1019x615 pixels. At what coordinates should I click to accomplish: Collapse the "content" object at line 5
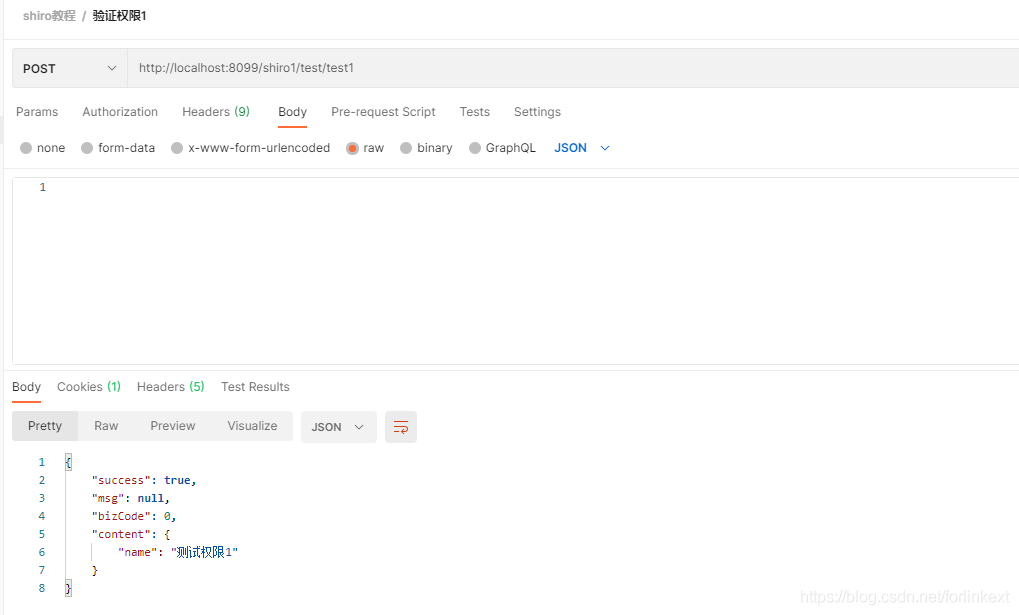click(167, 534)
